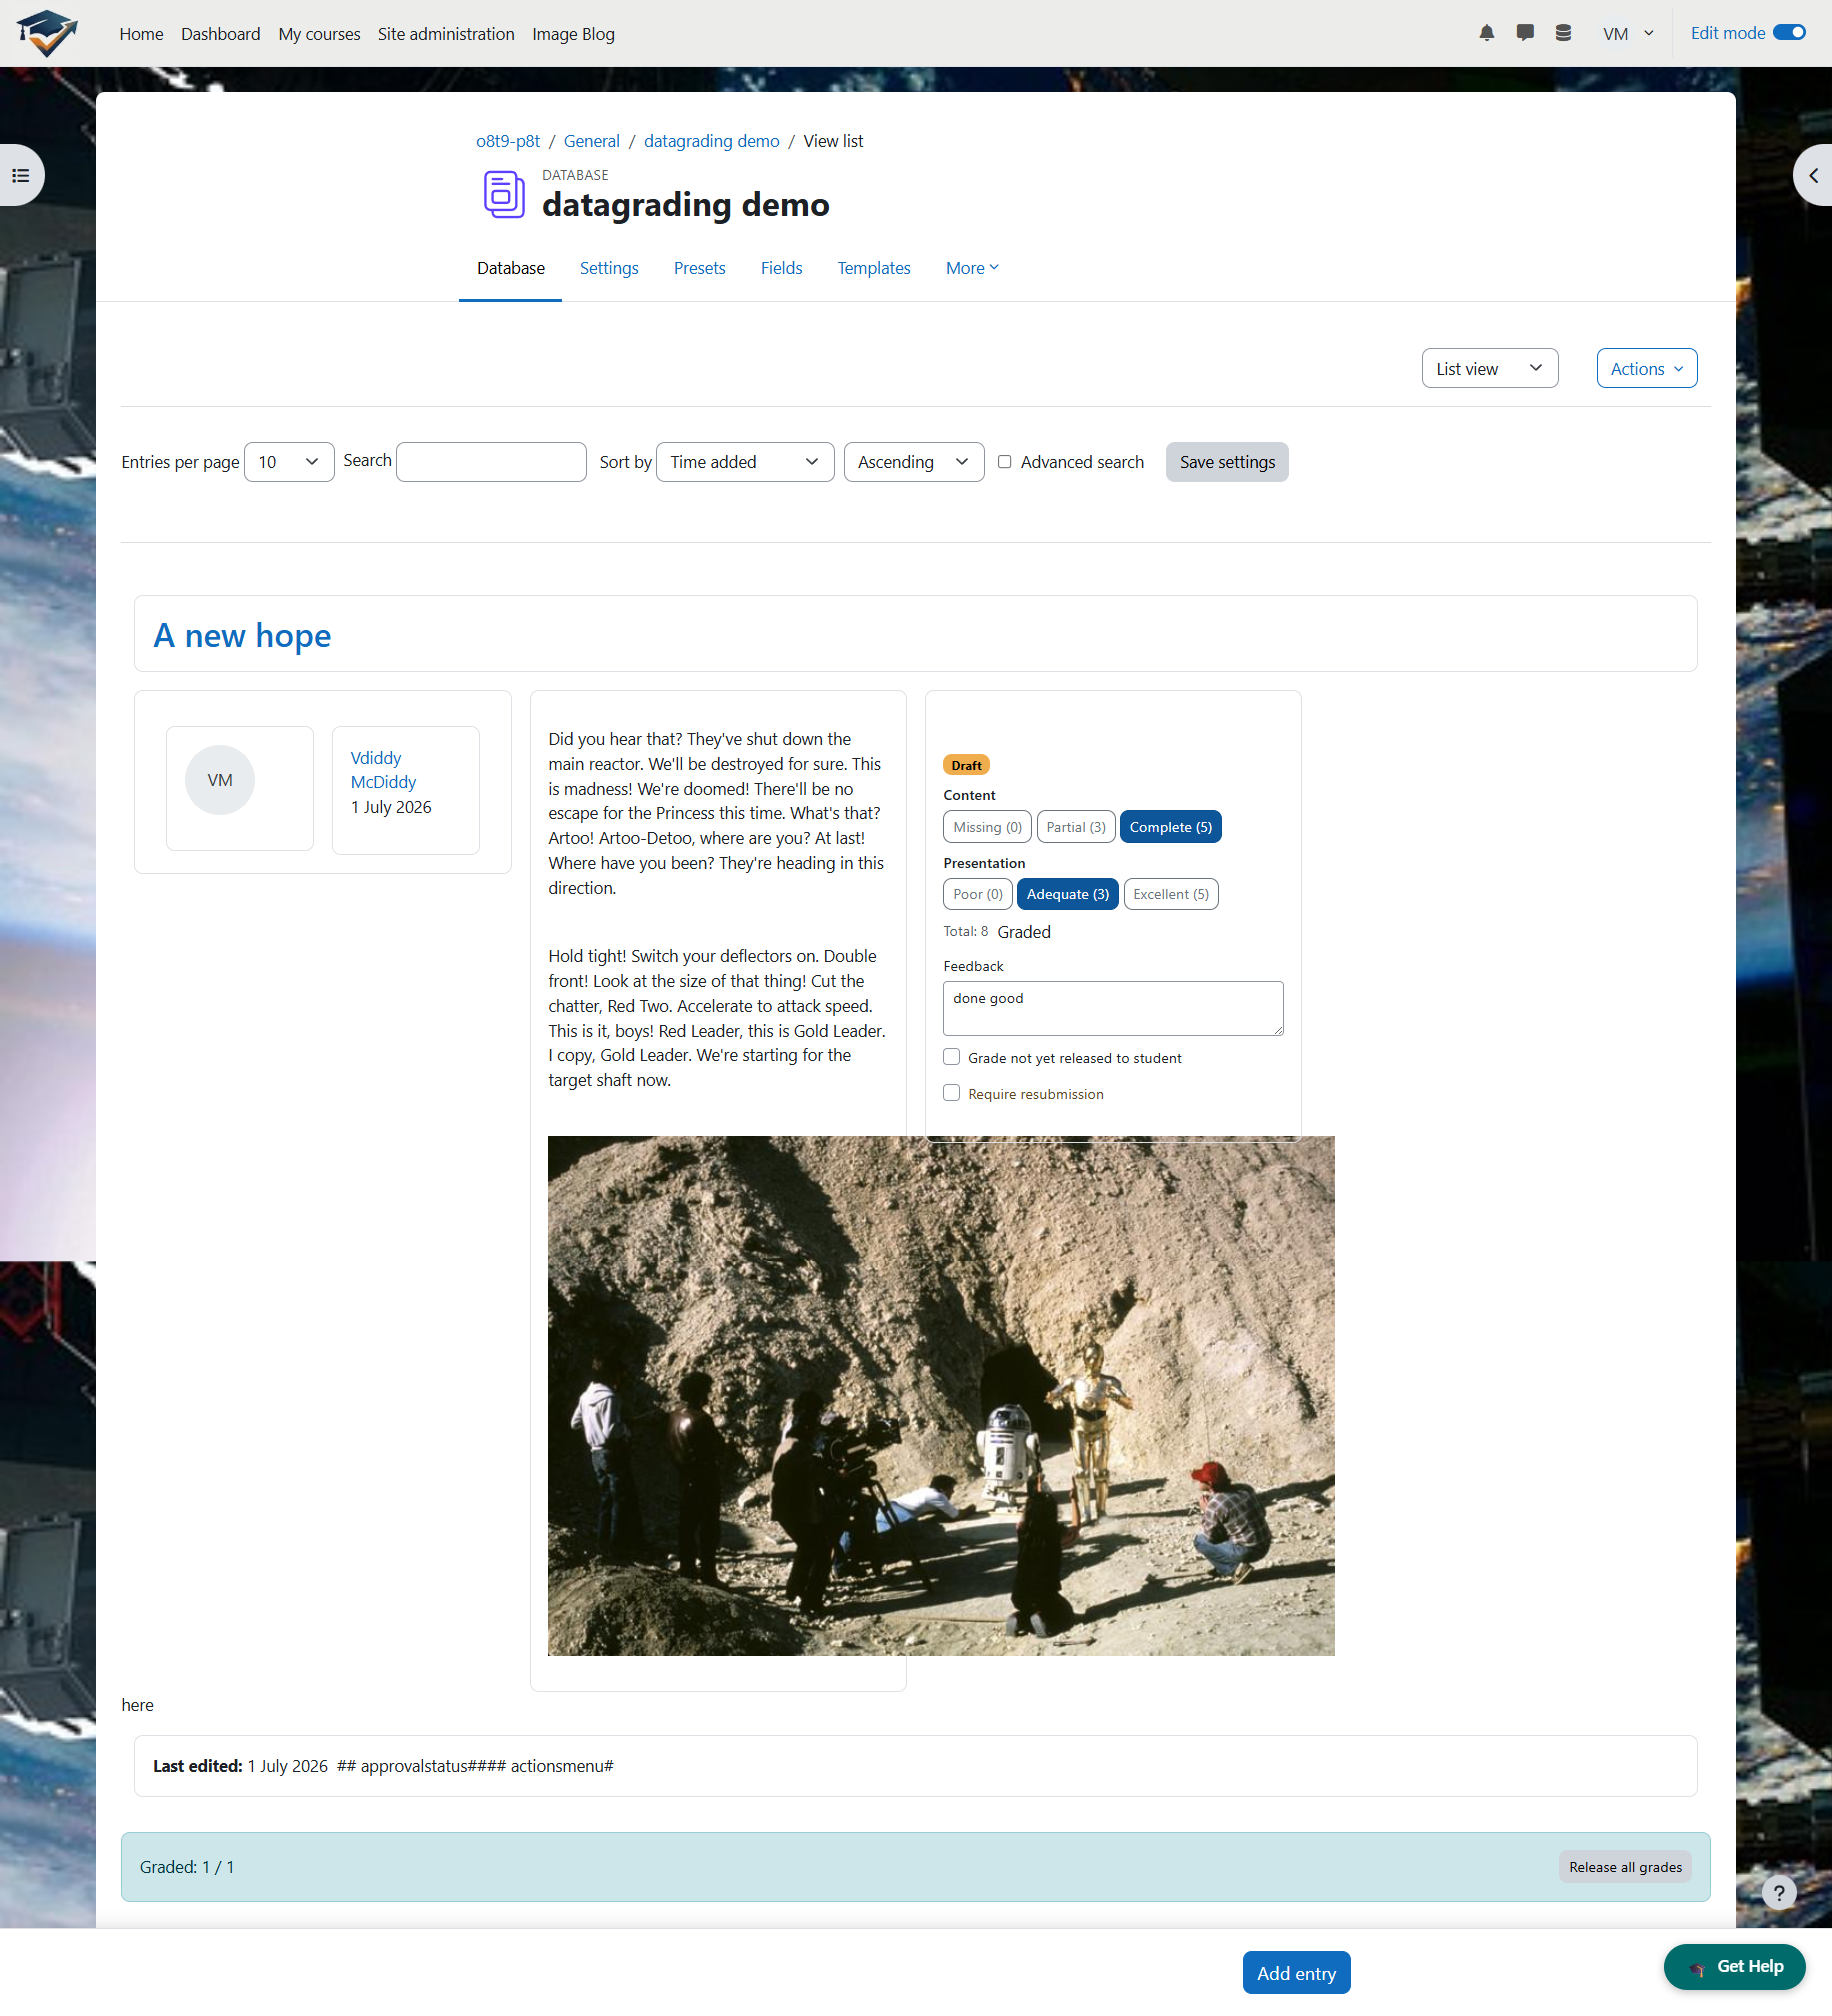Click into the Search input field
This screenshot has height=2016, width=1832.
tap(491, 462)
